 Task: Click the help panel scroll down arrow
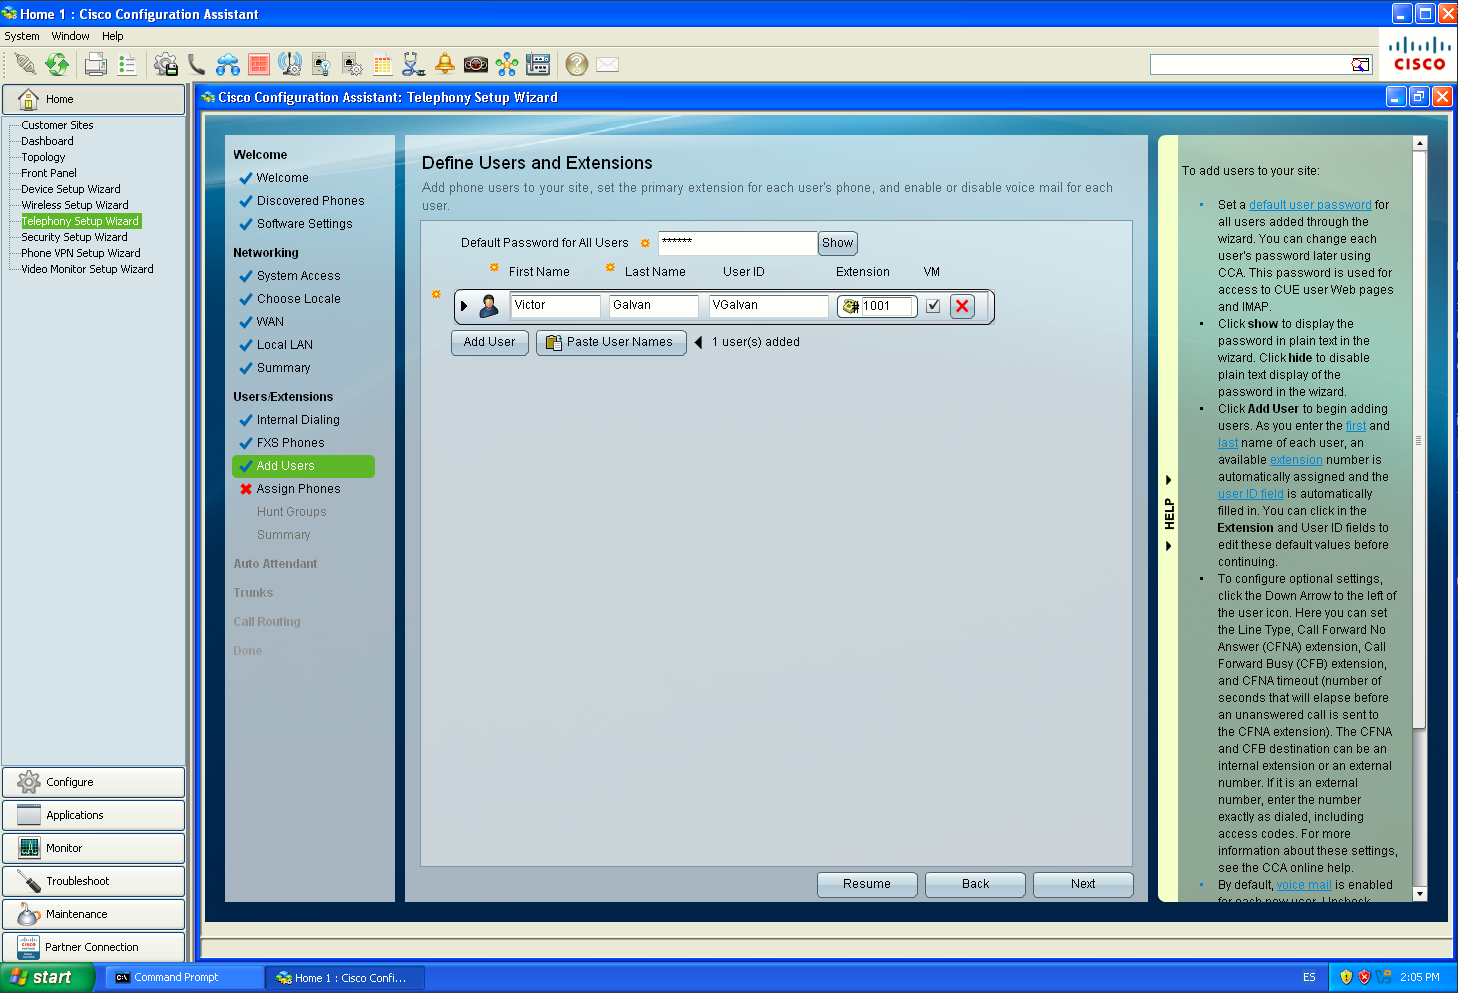[x=1419, y=893]
